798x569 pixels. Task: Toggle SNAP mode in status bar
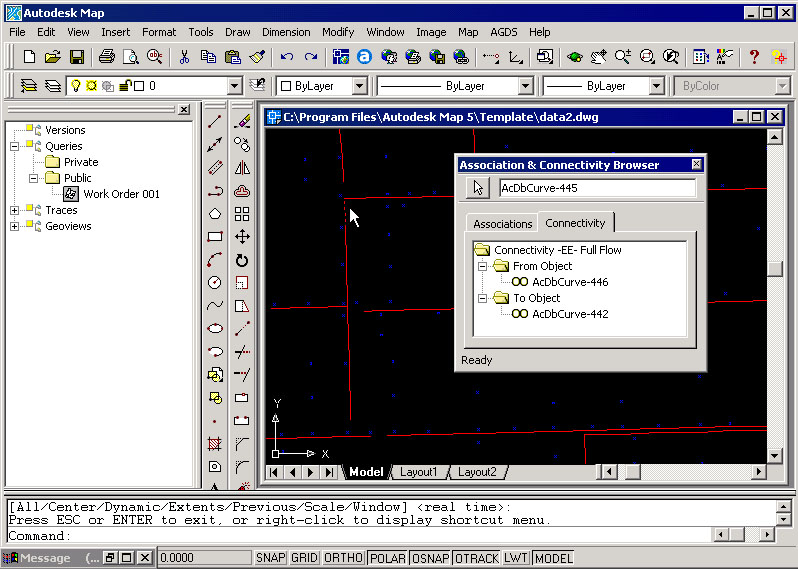tap(270, 558)
